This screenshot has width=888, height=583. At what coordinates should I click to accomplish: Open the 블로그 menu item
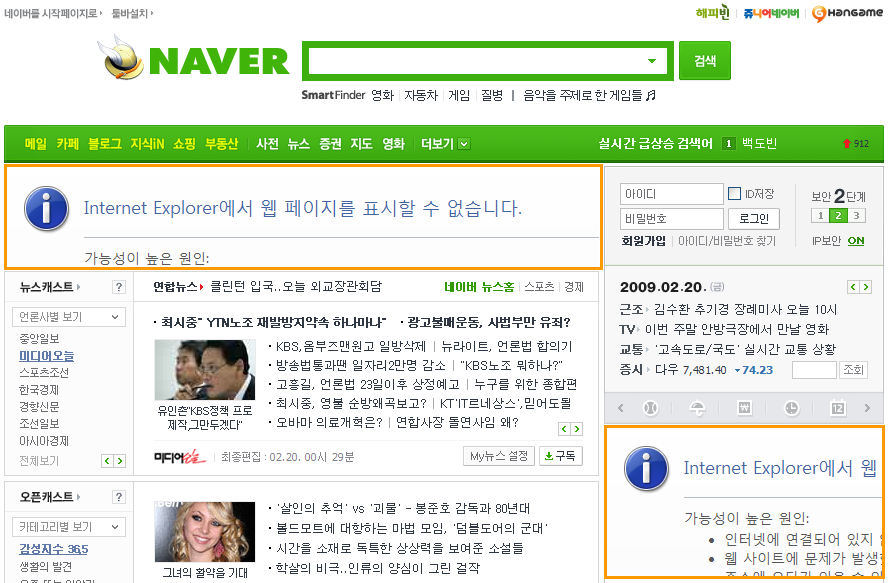point(105,144)
